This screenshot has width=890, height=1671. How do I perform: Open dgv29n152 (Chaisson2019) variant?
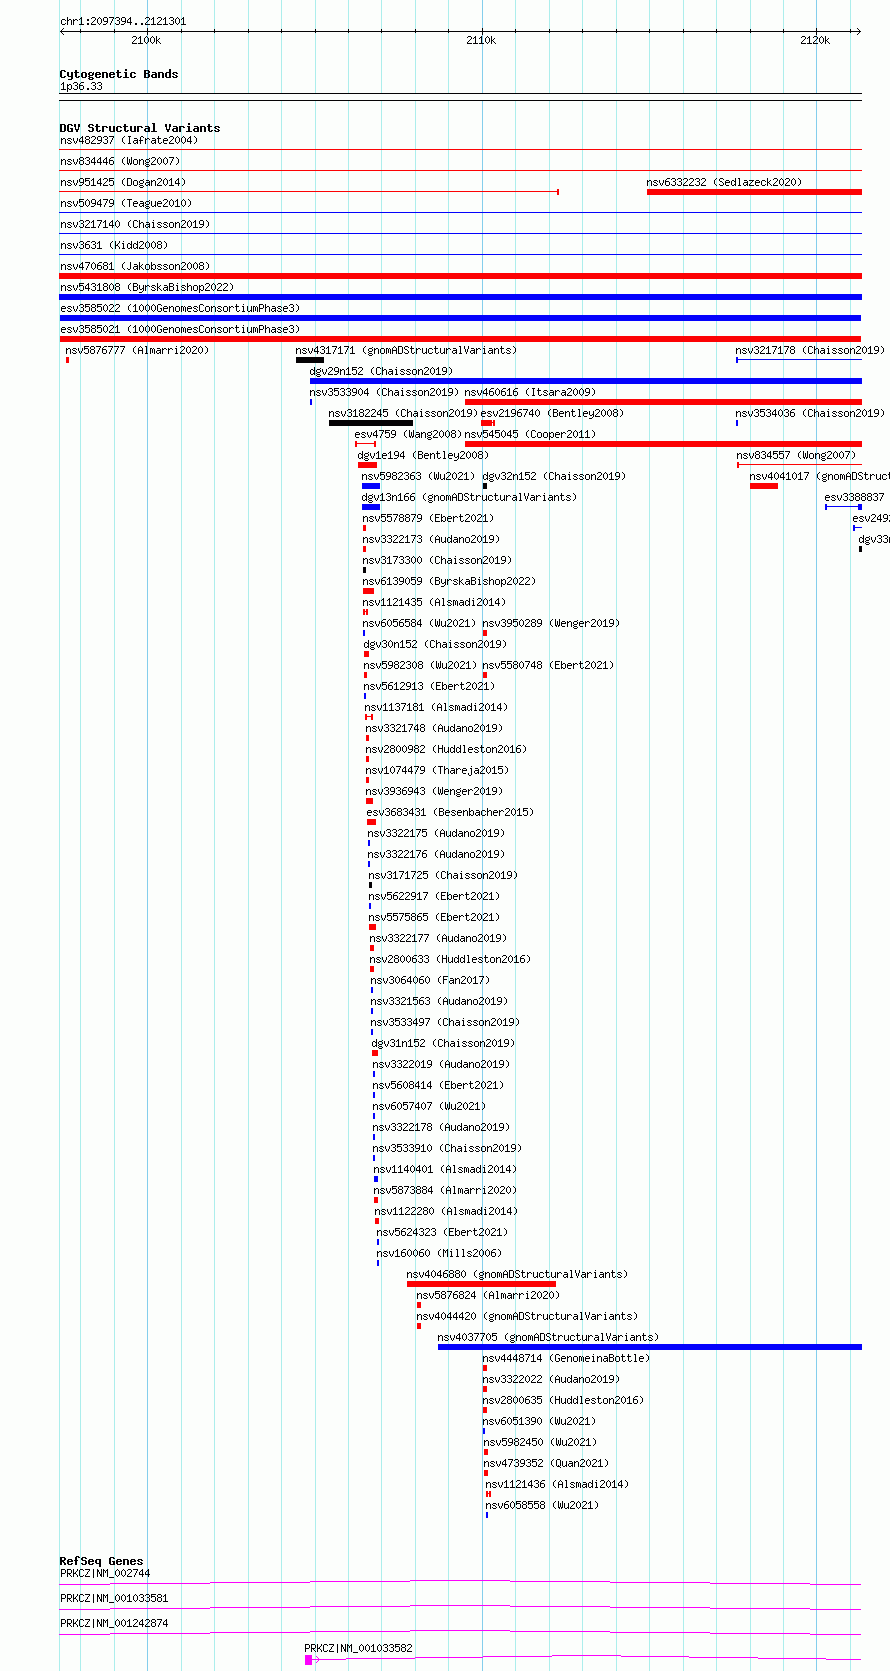(381, 371)
